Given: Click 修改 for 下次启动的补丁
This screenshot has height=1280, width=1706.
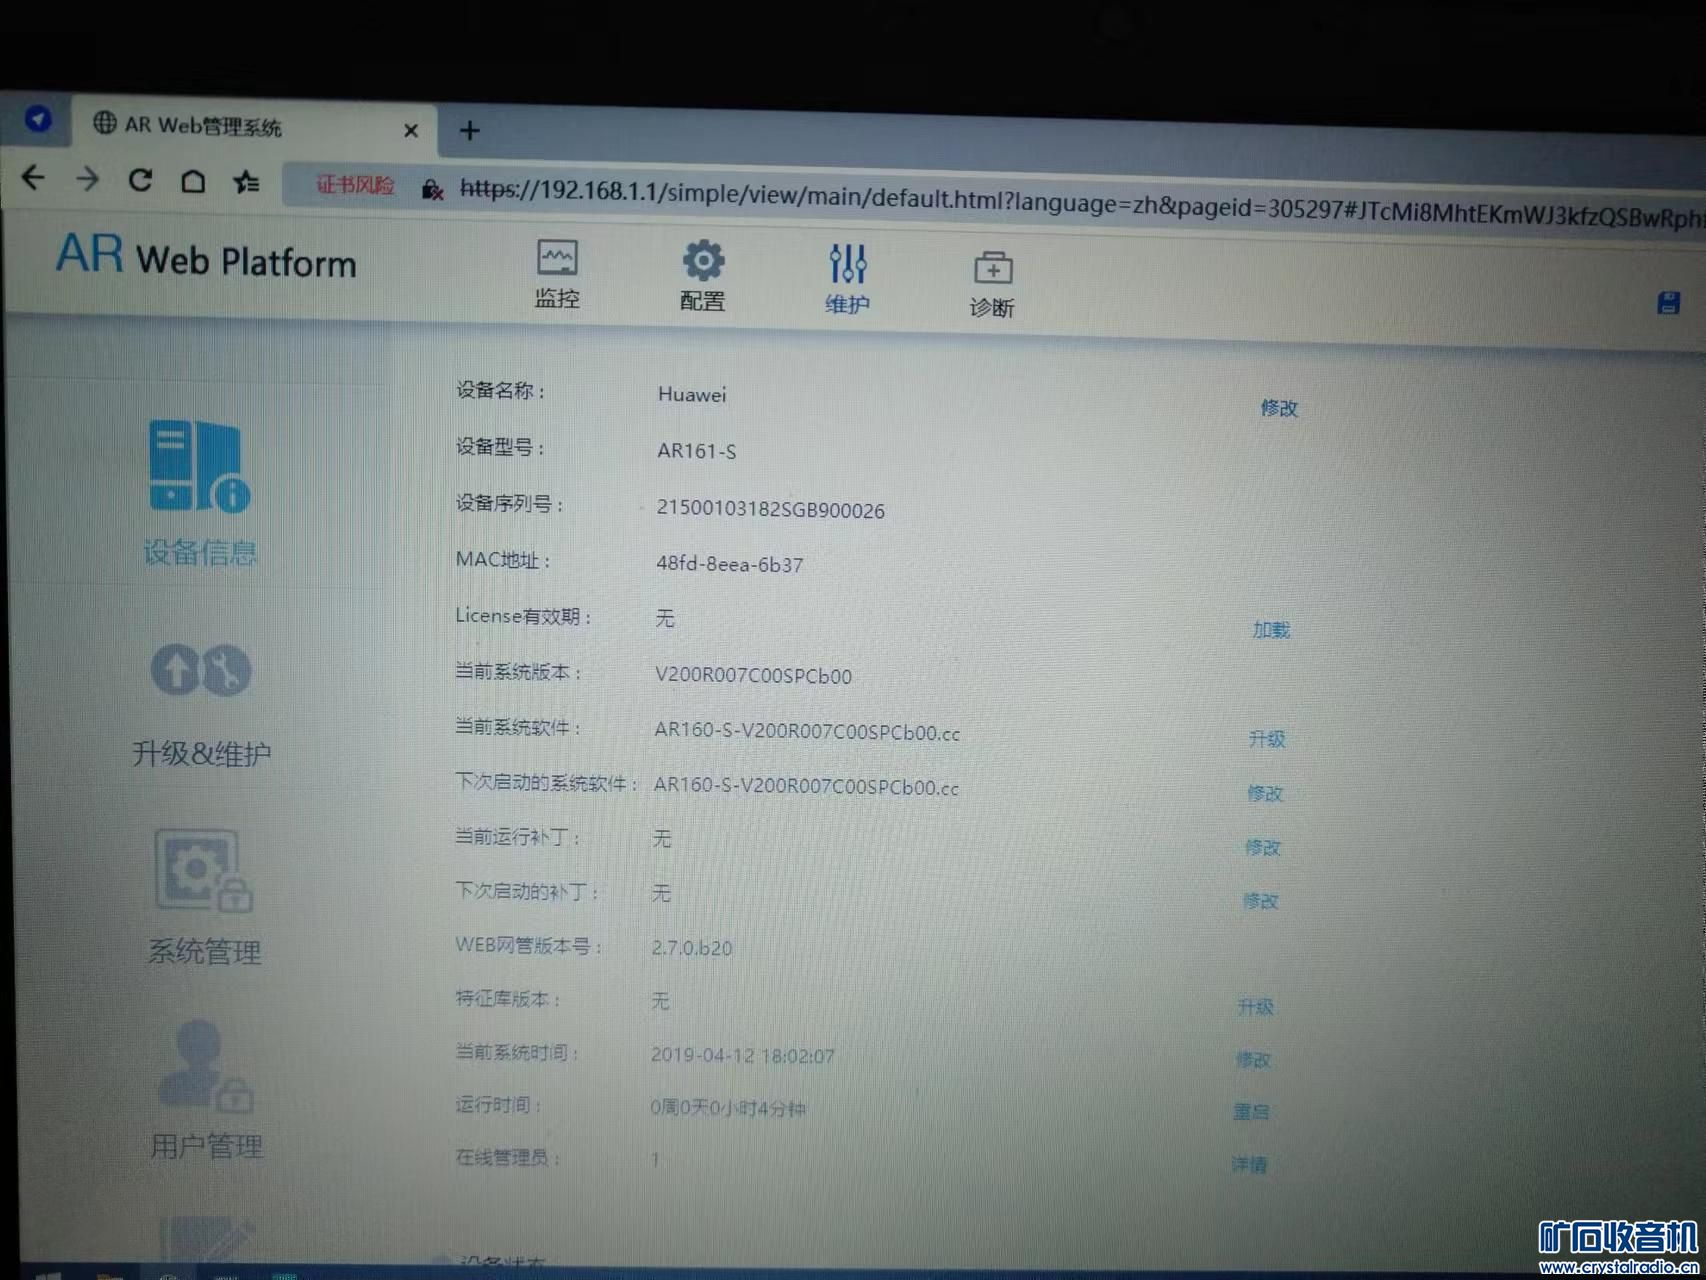Looking at the screenshot, I should 1260,901.
